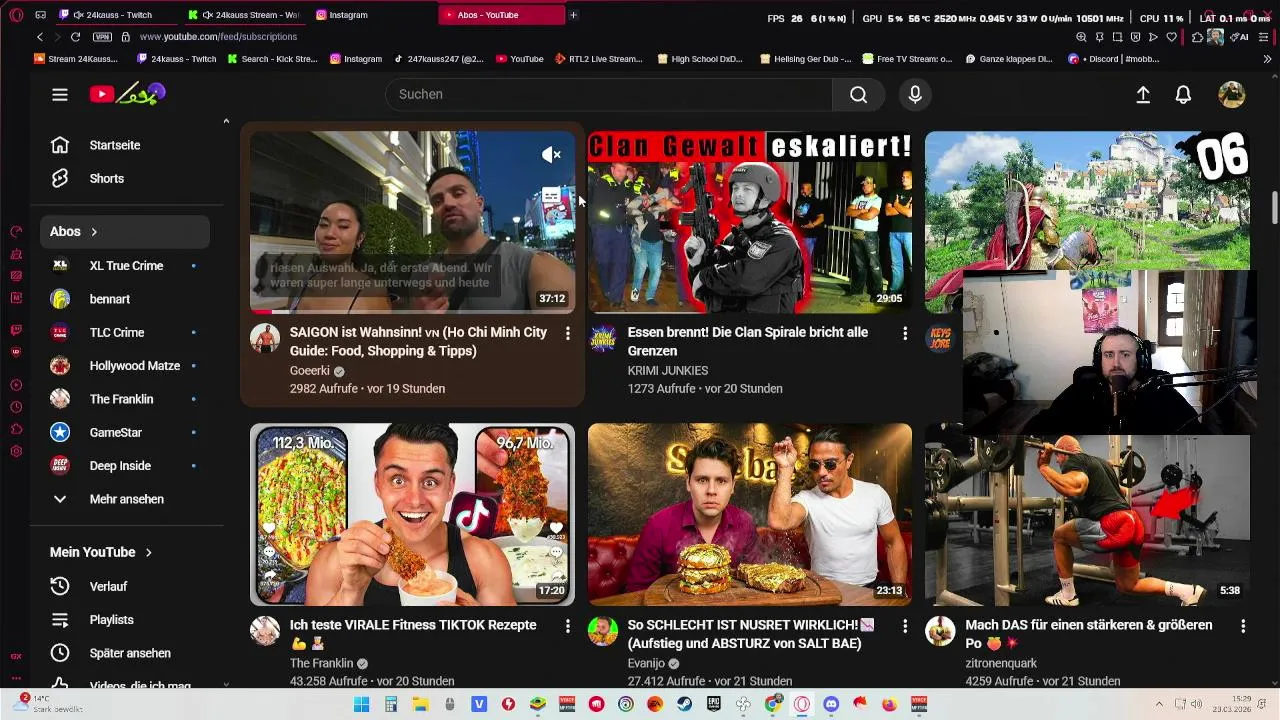
Task: Click the heart bookmark icon in address bar
Action: [x=1172, y=37]
